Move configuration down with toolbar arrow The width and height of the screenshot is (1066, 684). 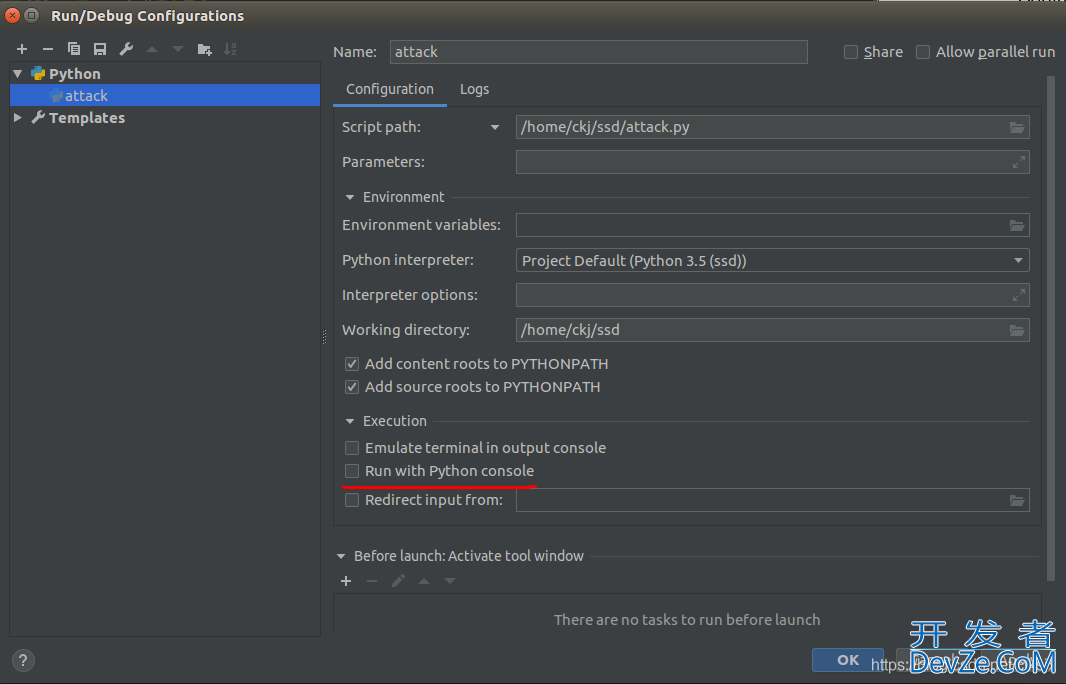(177, 49)
